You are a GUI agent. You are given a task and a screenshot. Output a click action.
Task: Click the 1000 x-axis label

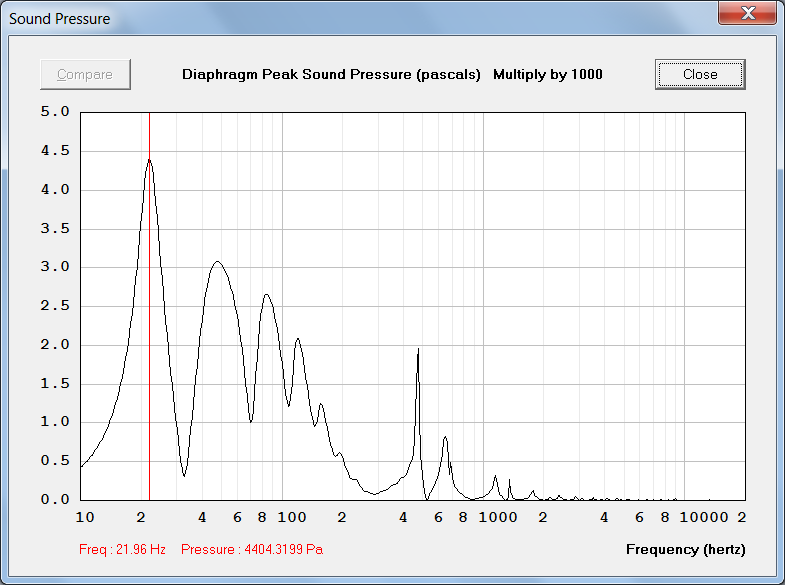pyautogui.click(x=498, y=517)
